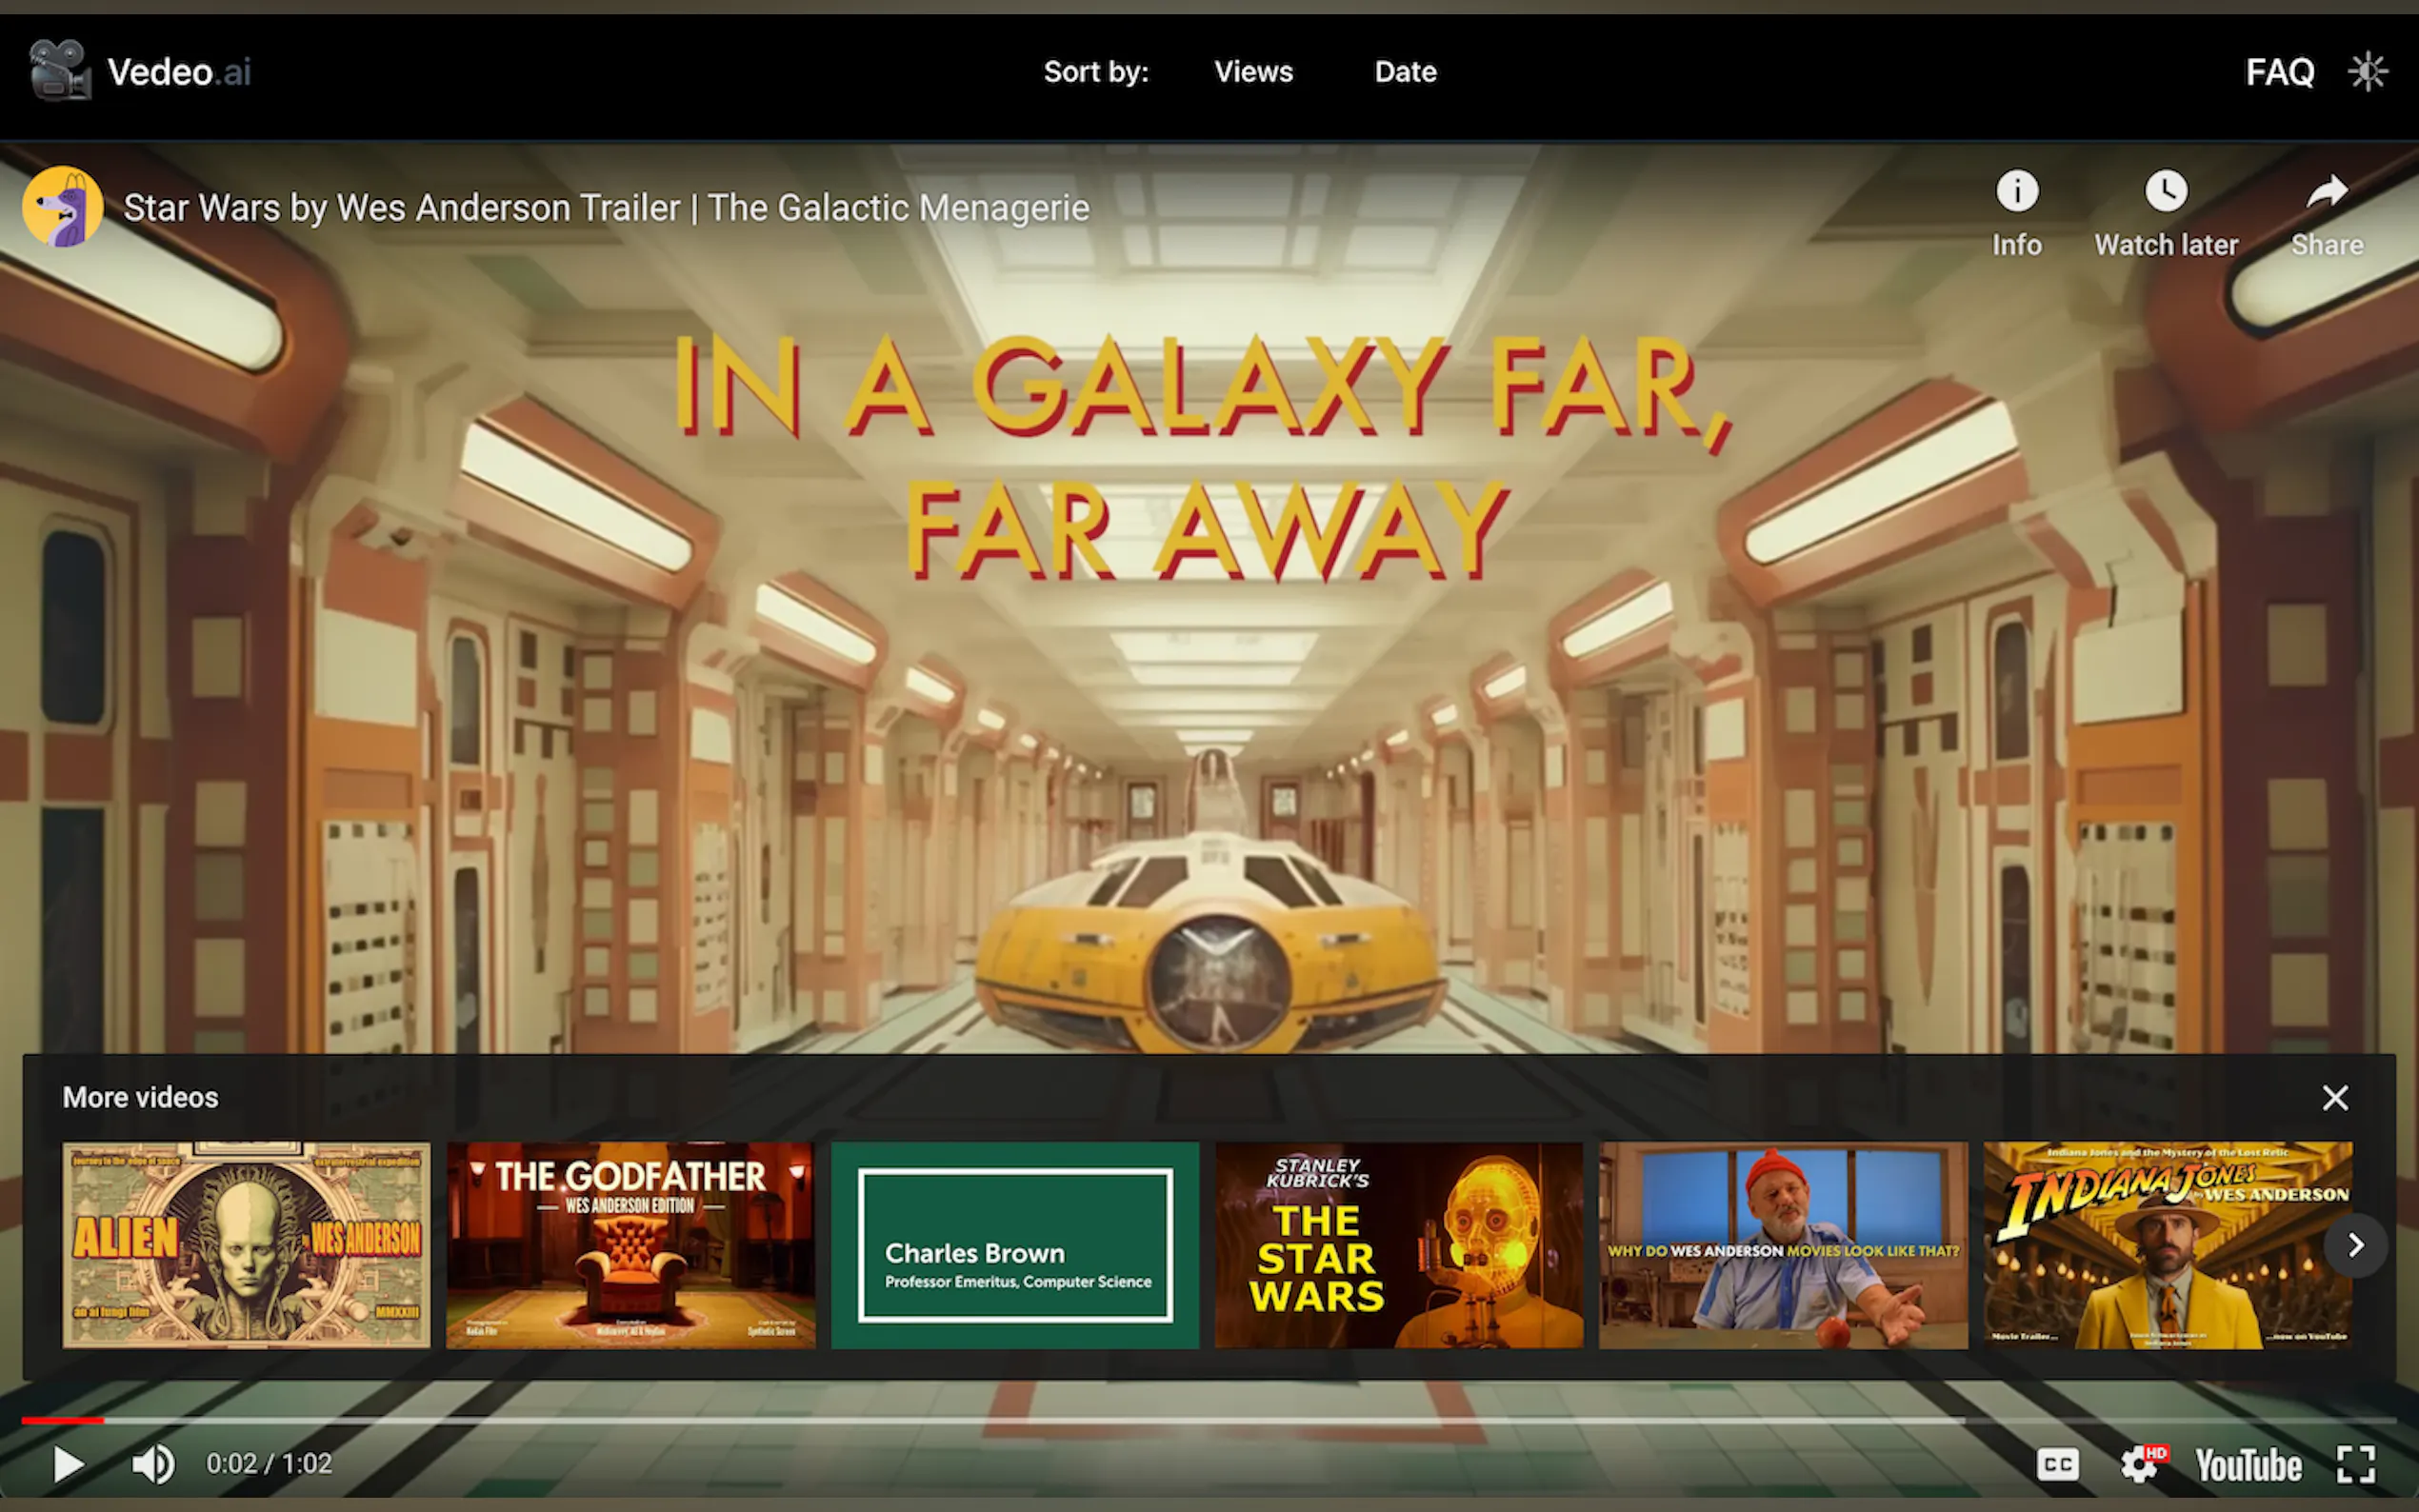This screenshot has height=1512, width=2419.
Task: Open the HD settings gear
Action: click(x=2139, y=1465)
